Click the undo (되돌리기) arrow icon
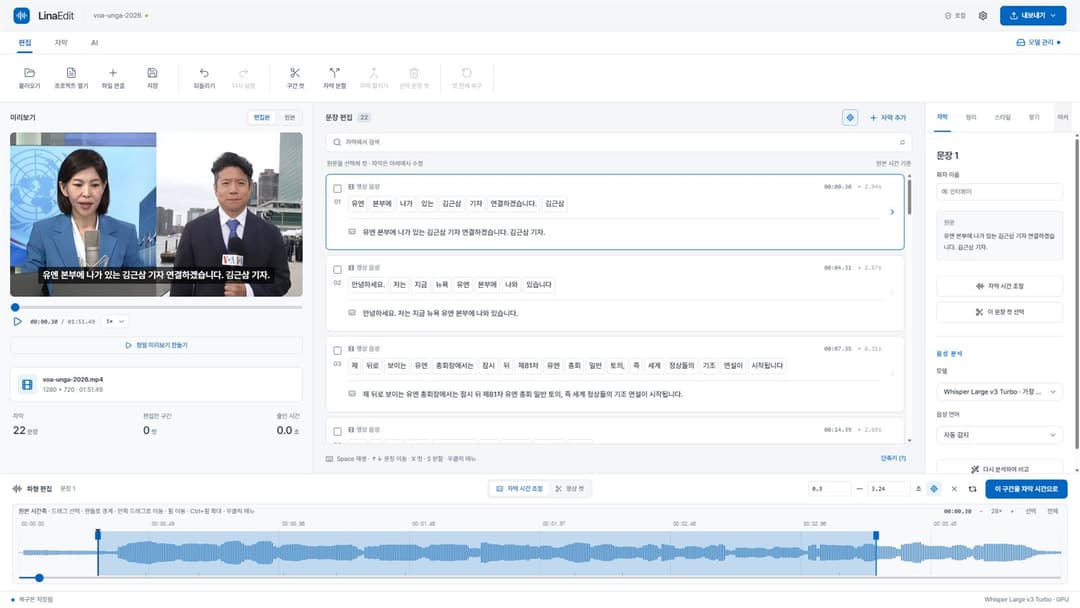Image resolution: width=1080 pixels, height=608 pixels. (x=204, y=73)
